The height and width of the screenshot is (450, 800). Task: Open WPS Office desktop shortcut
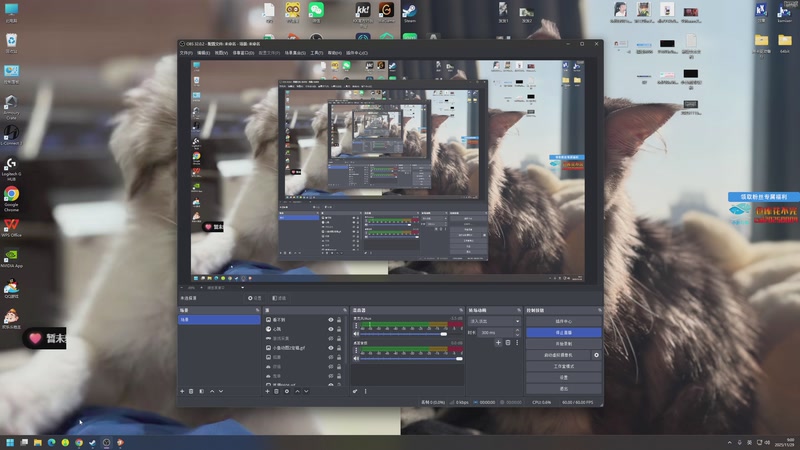(x=11, y=228)
